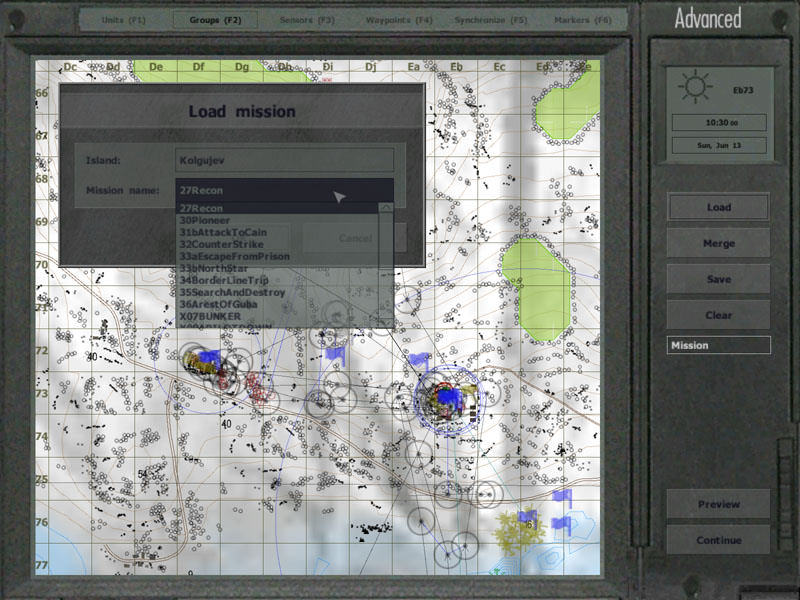Click the blue flag marker in column Di
Viewport: 800px width, 600px height.
333,352
